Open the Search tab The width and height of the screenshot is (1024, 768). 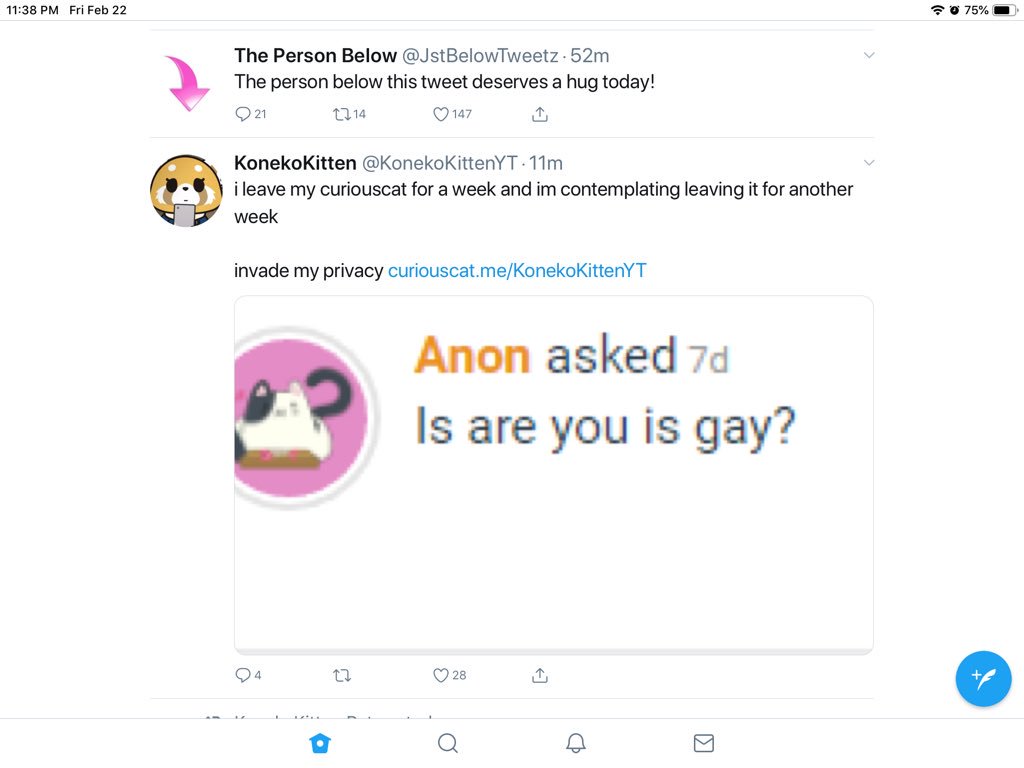tap(448, 743)
